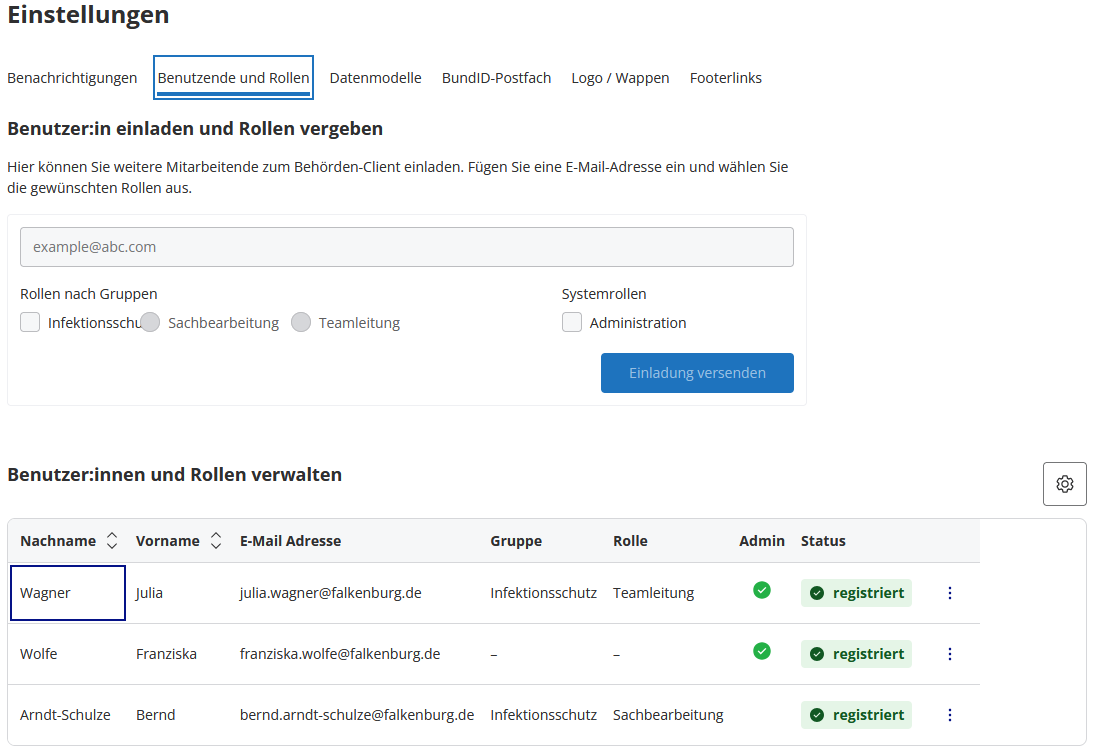Enable the Infektionsschutz group checkbox
1094x754 pixels.
(30, 322)
